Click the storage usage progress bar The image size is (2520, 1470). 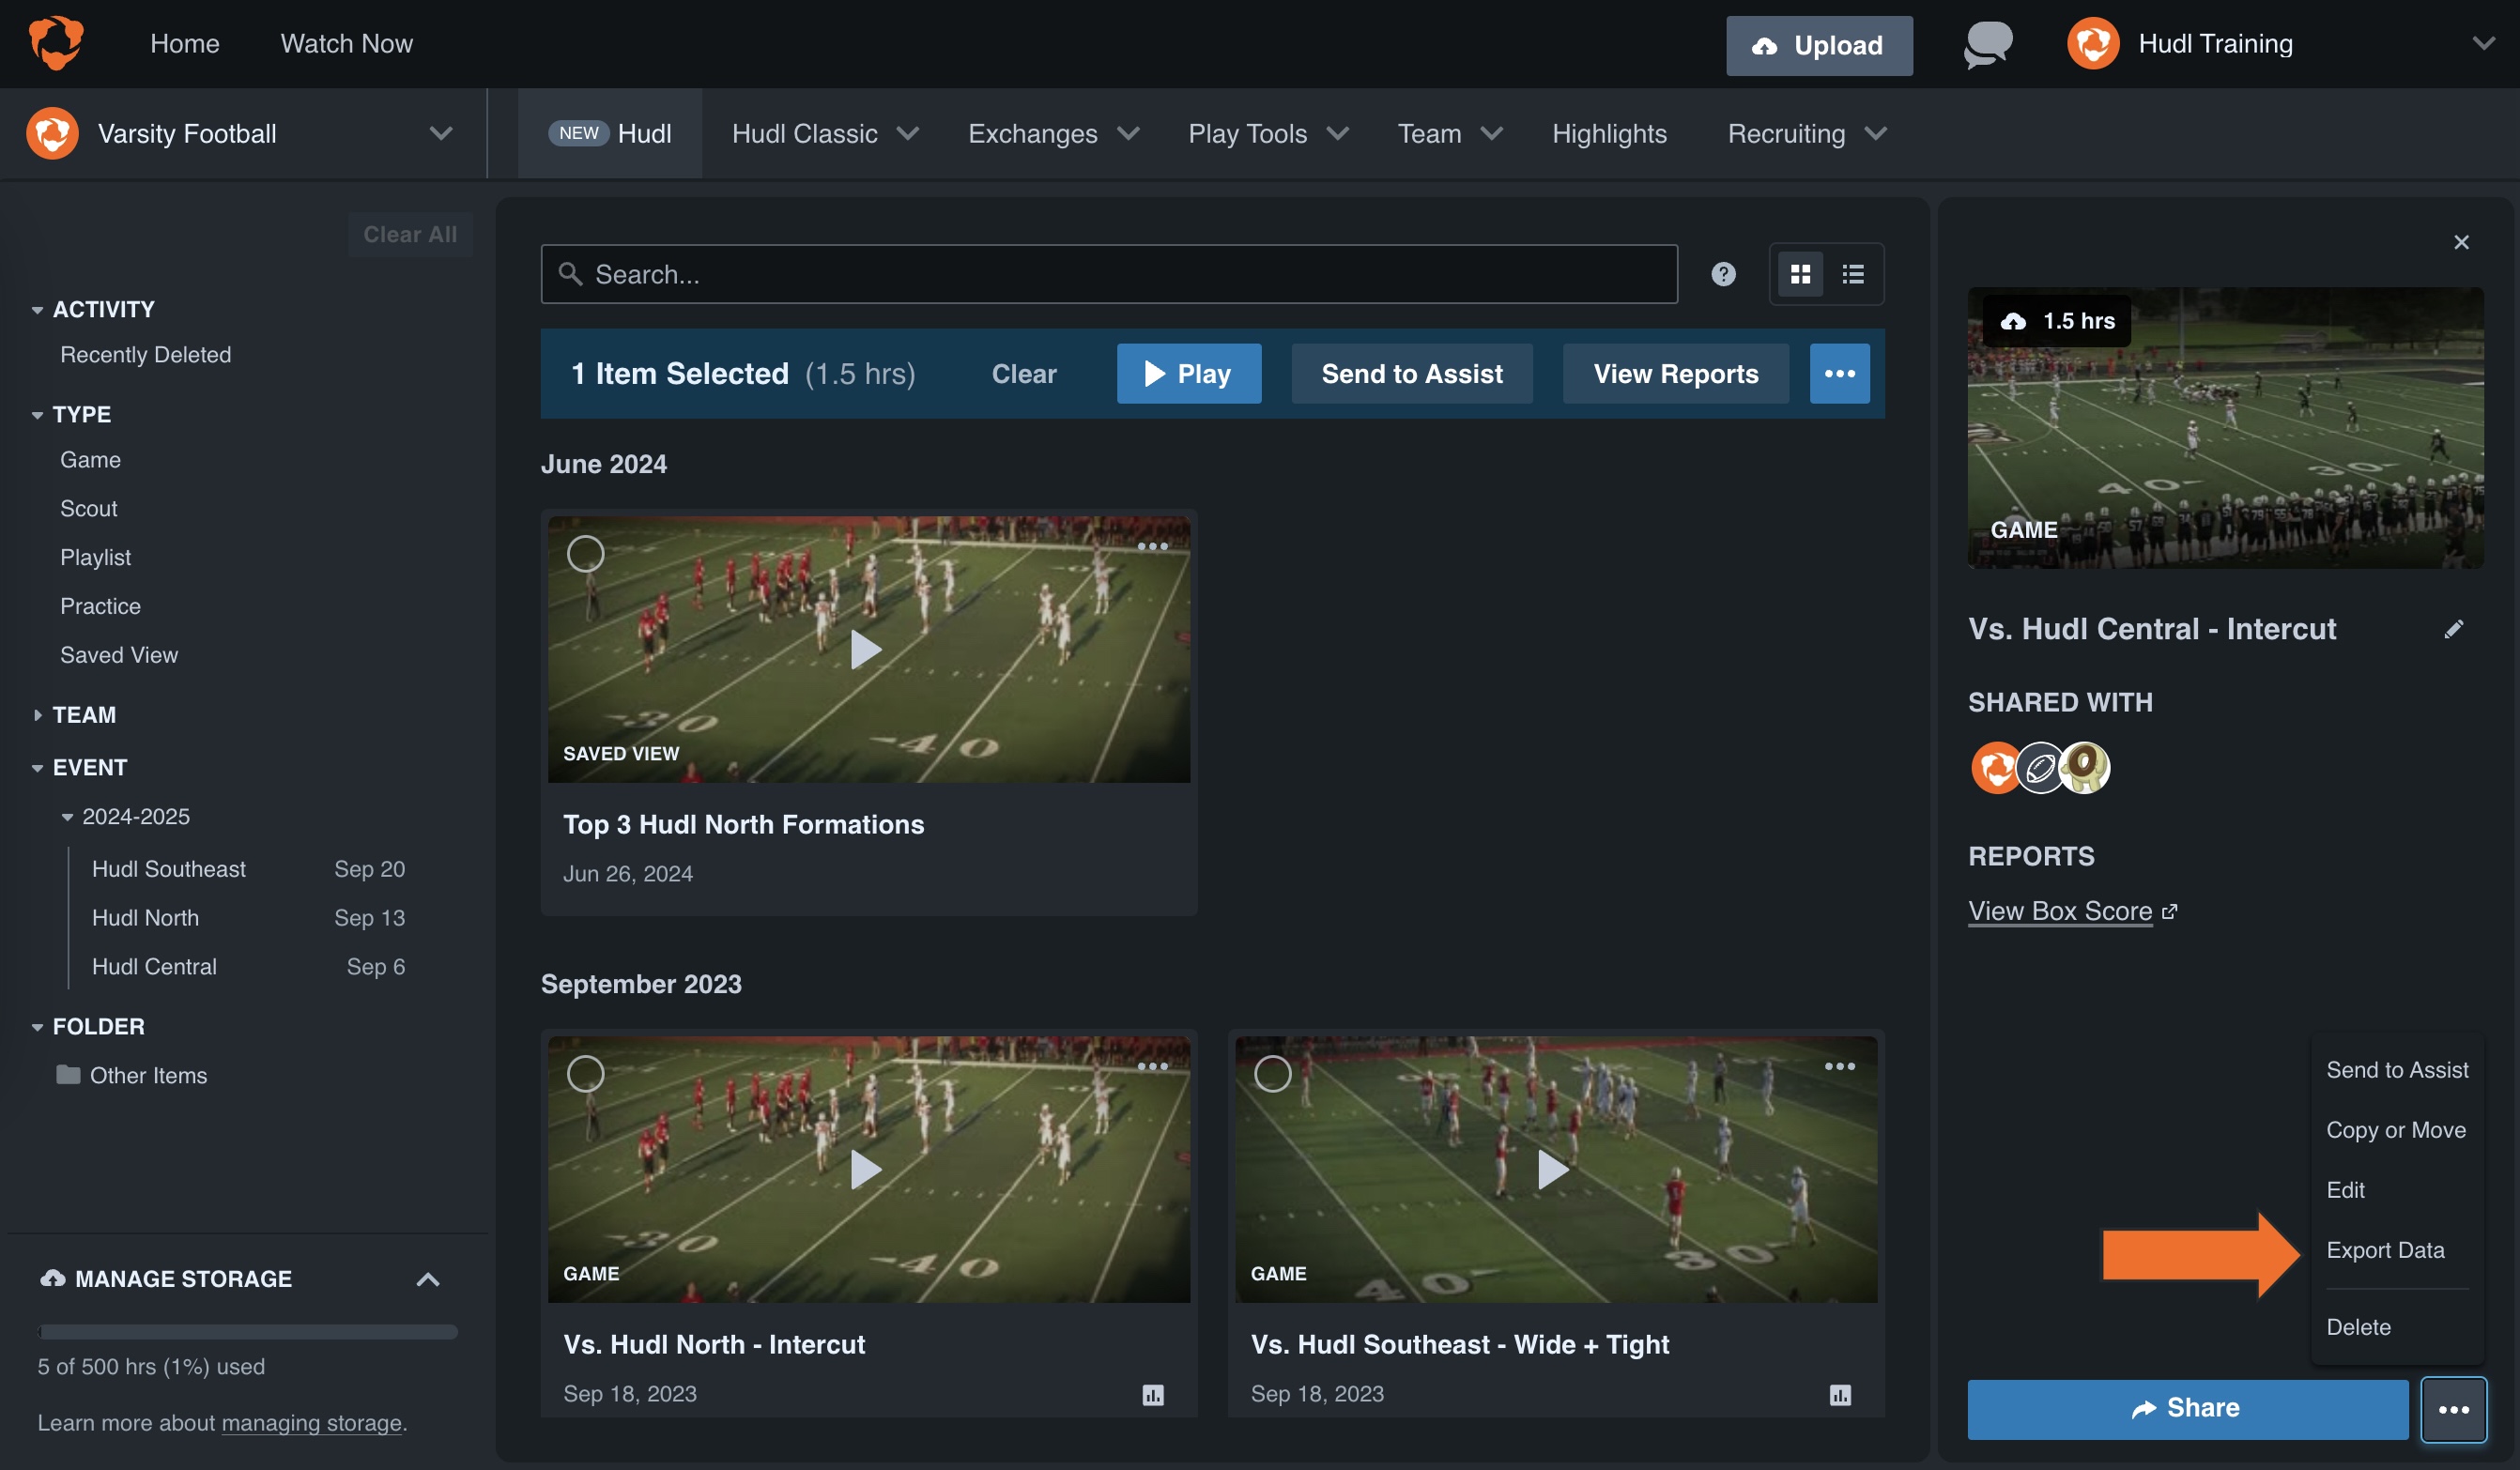point(248,1332)
